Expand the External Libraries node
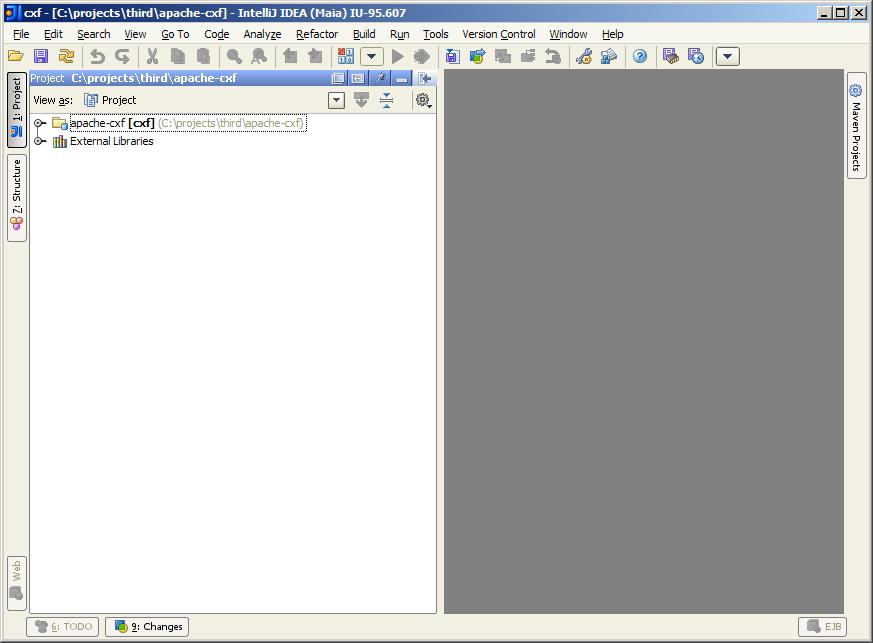The width and height of the screenshot is (873, 643). (x=38, y=141)
